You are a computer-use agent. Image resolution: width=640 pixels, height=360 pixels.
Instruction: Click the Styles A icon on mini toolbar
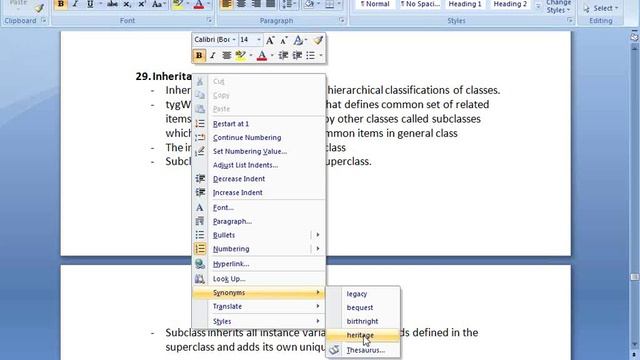point(298,40)
